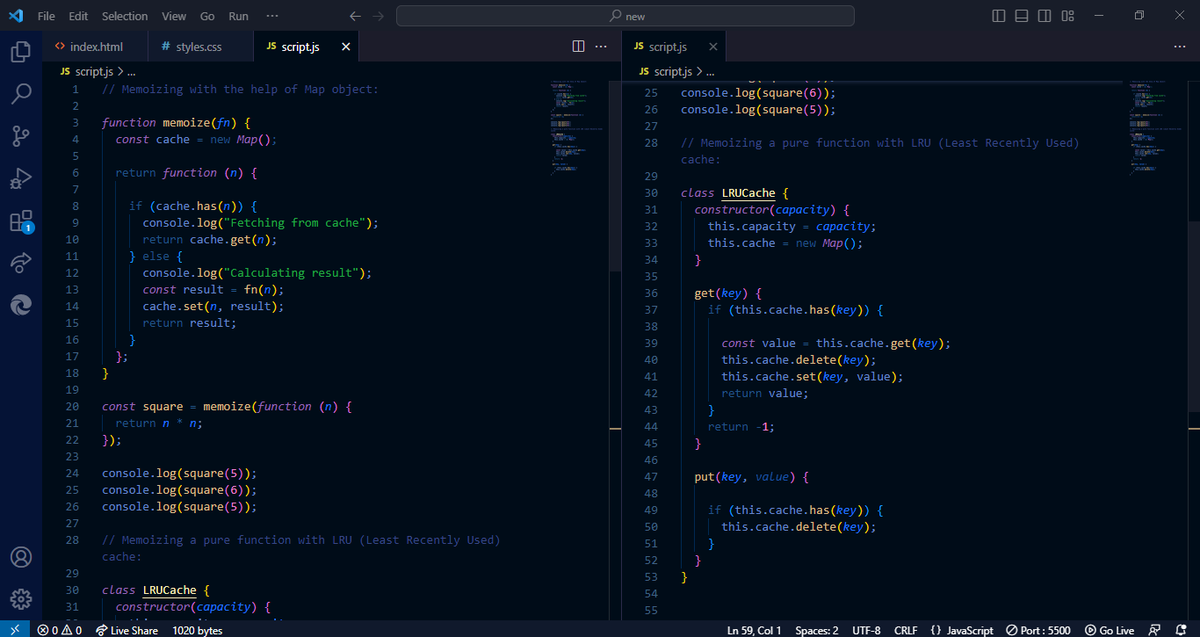Toggle the bottom Panel visibility
The height and width of the screenshot is (637, 1200).
1021,15
